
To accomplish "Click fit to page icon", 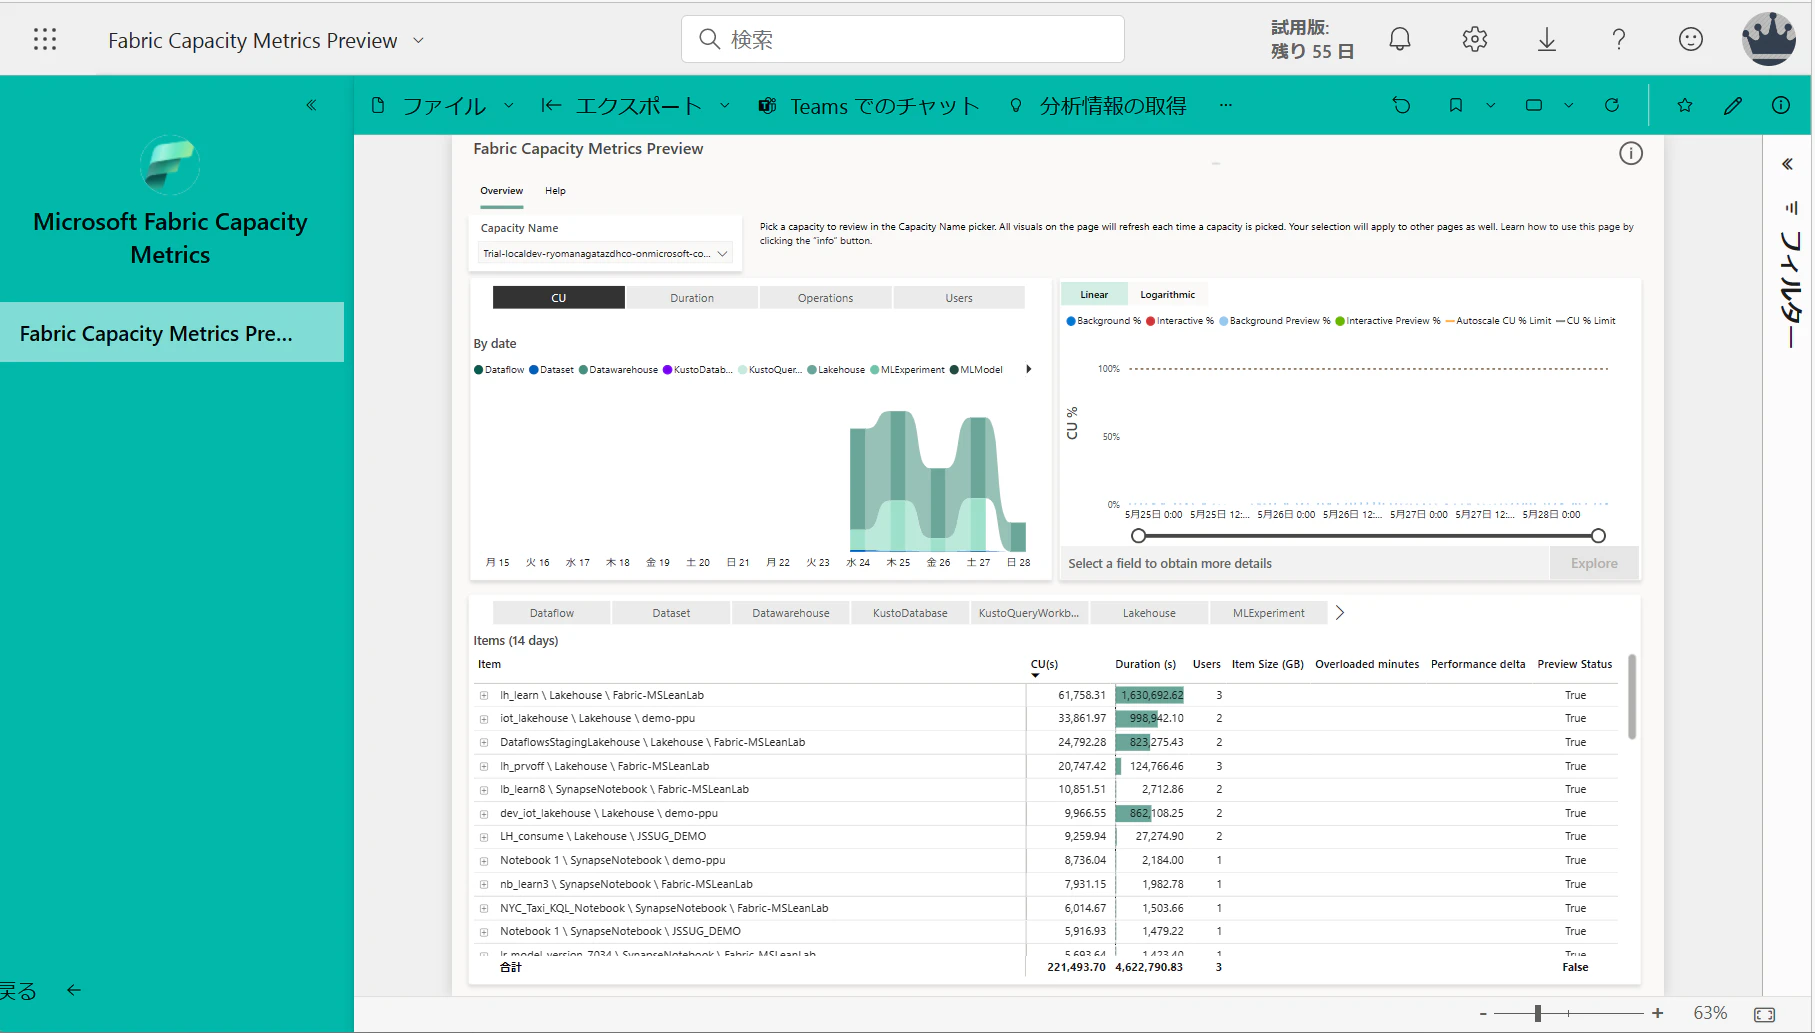I will 1765,1014.
